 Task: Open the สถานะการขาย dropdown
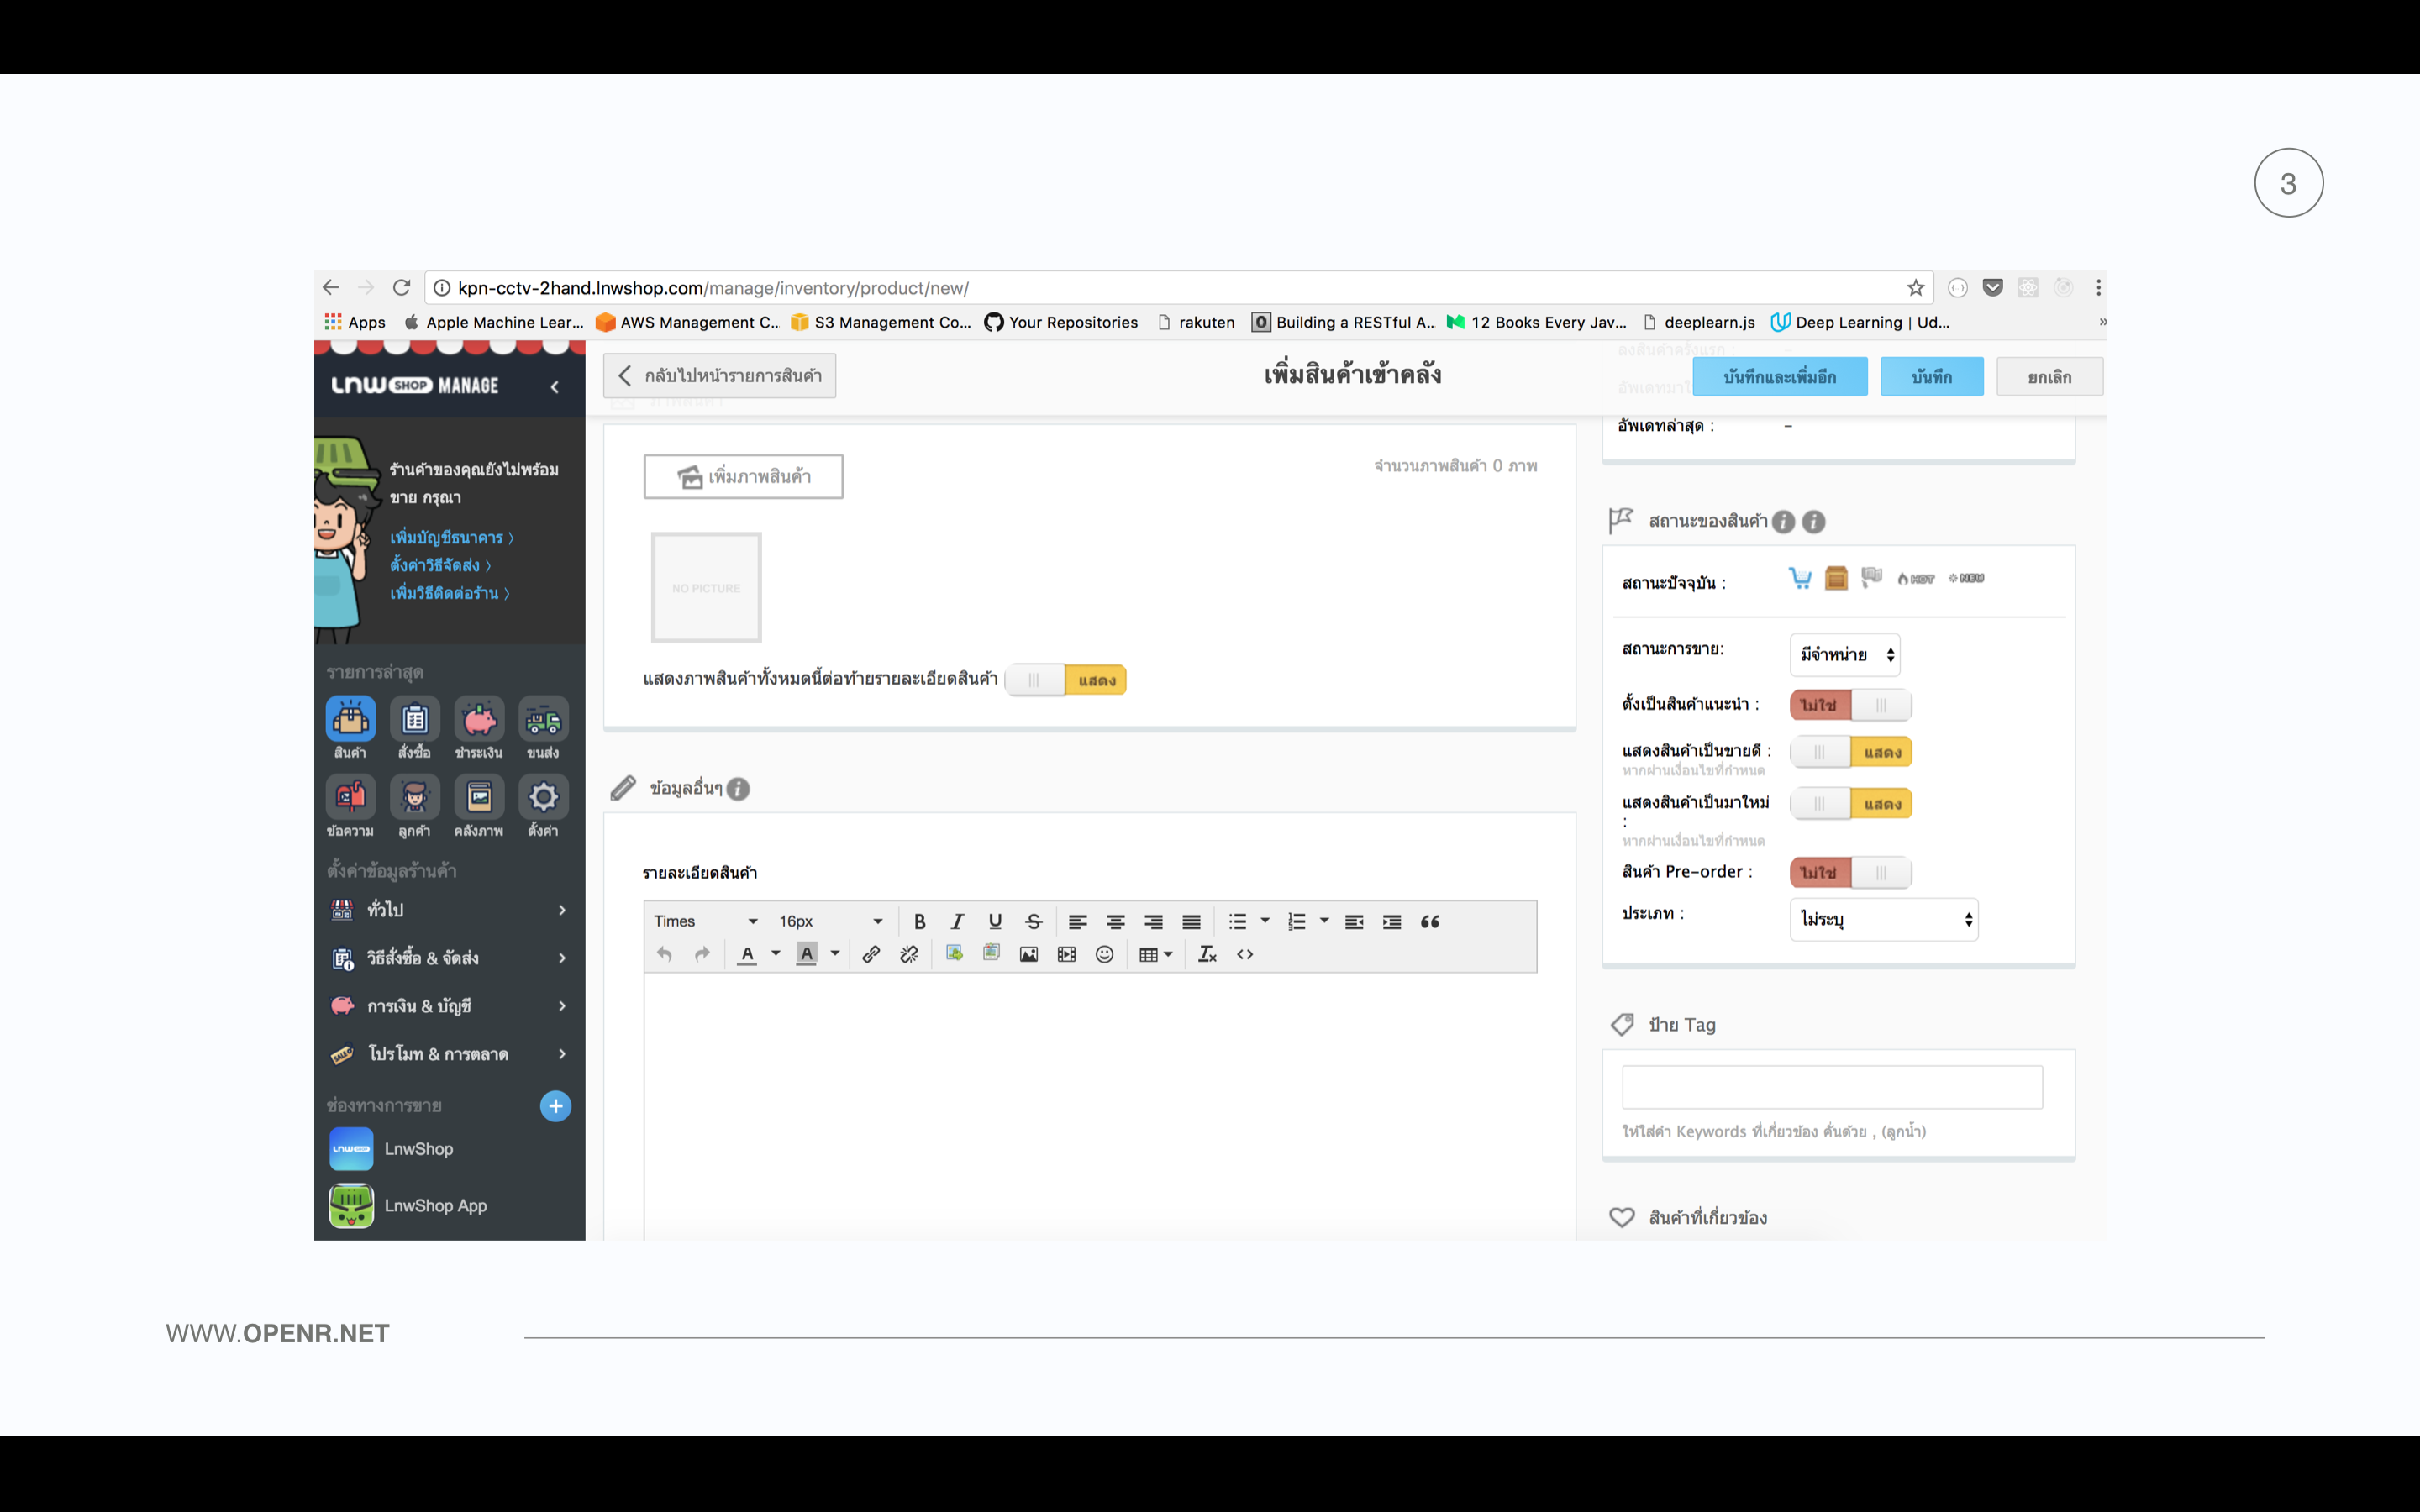(x=1844, y=655)
